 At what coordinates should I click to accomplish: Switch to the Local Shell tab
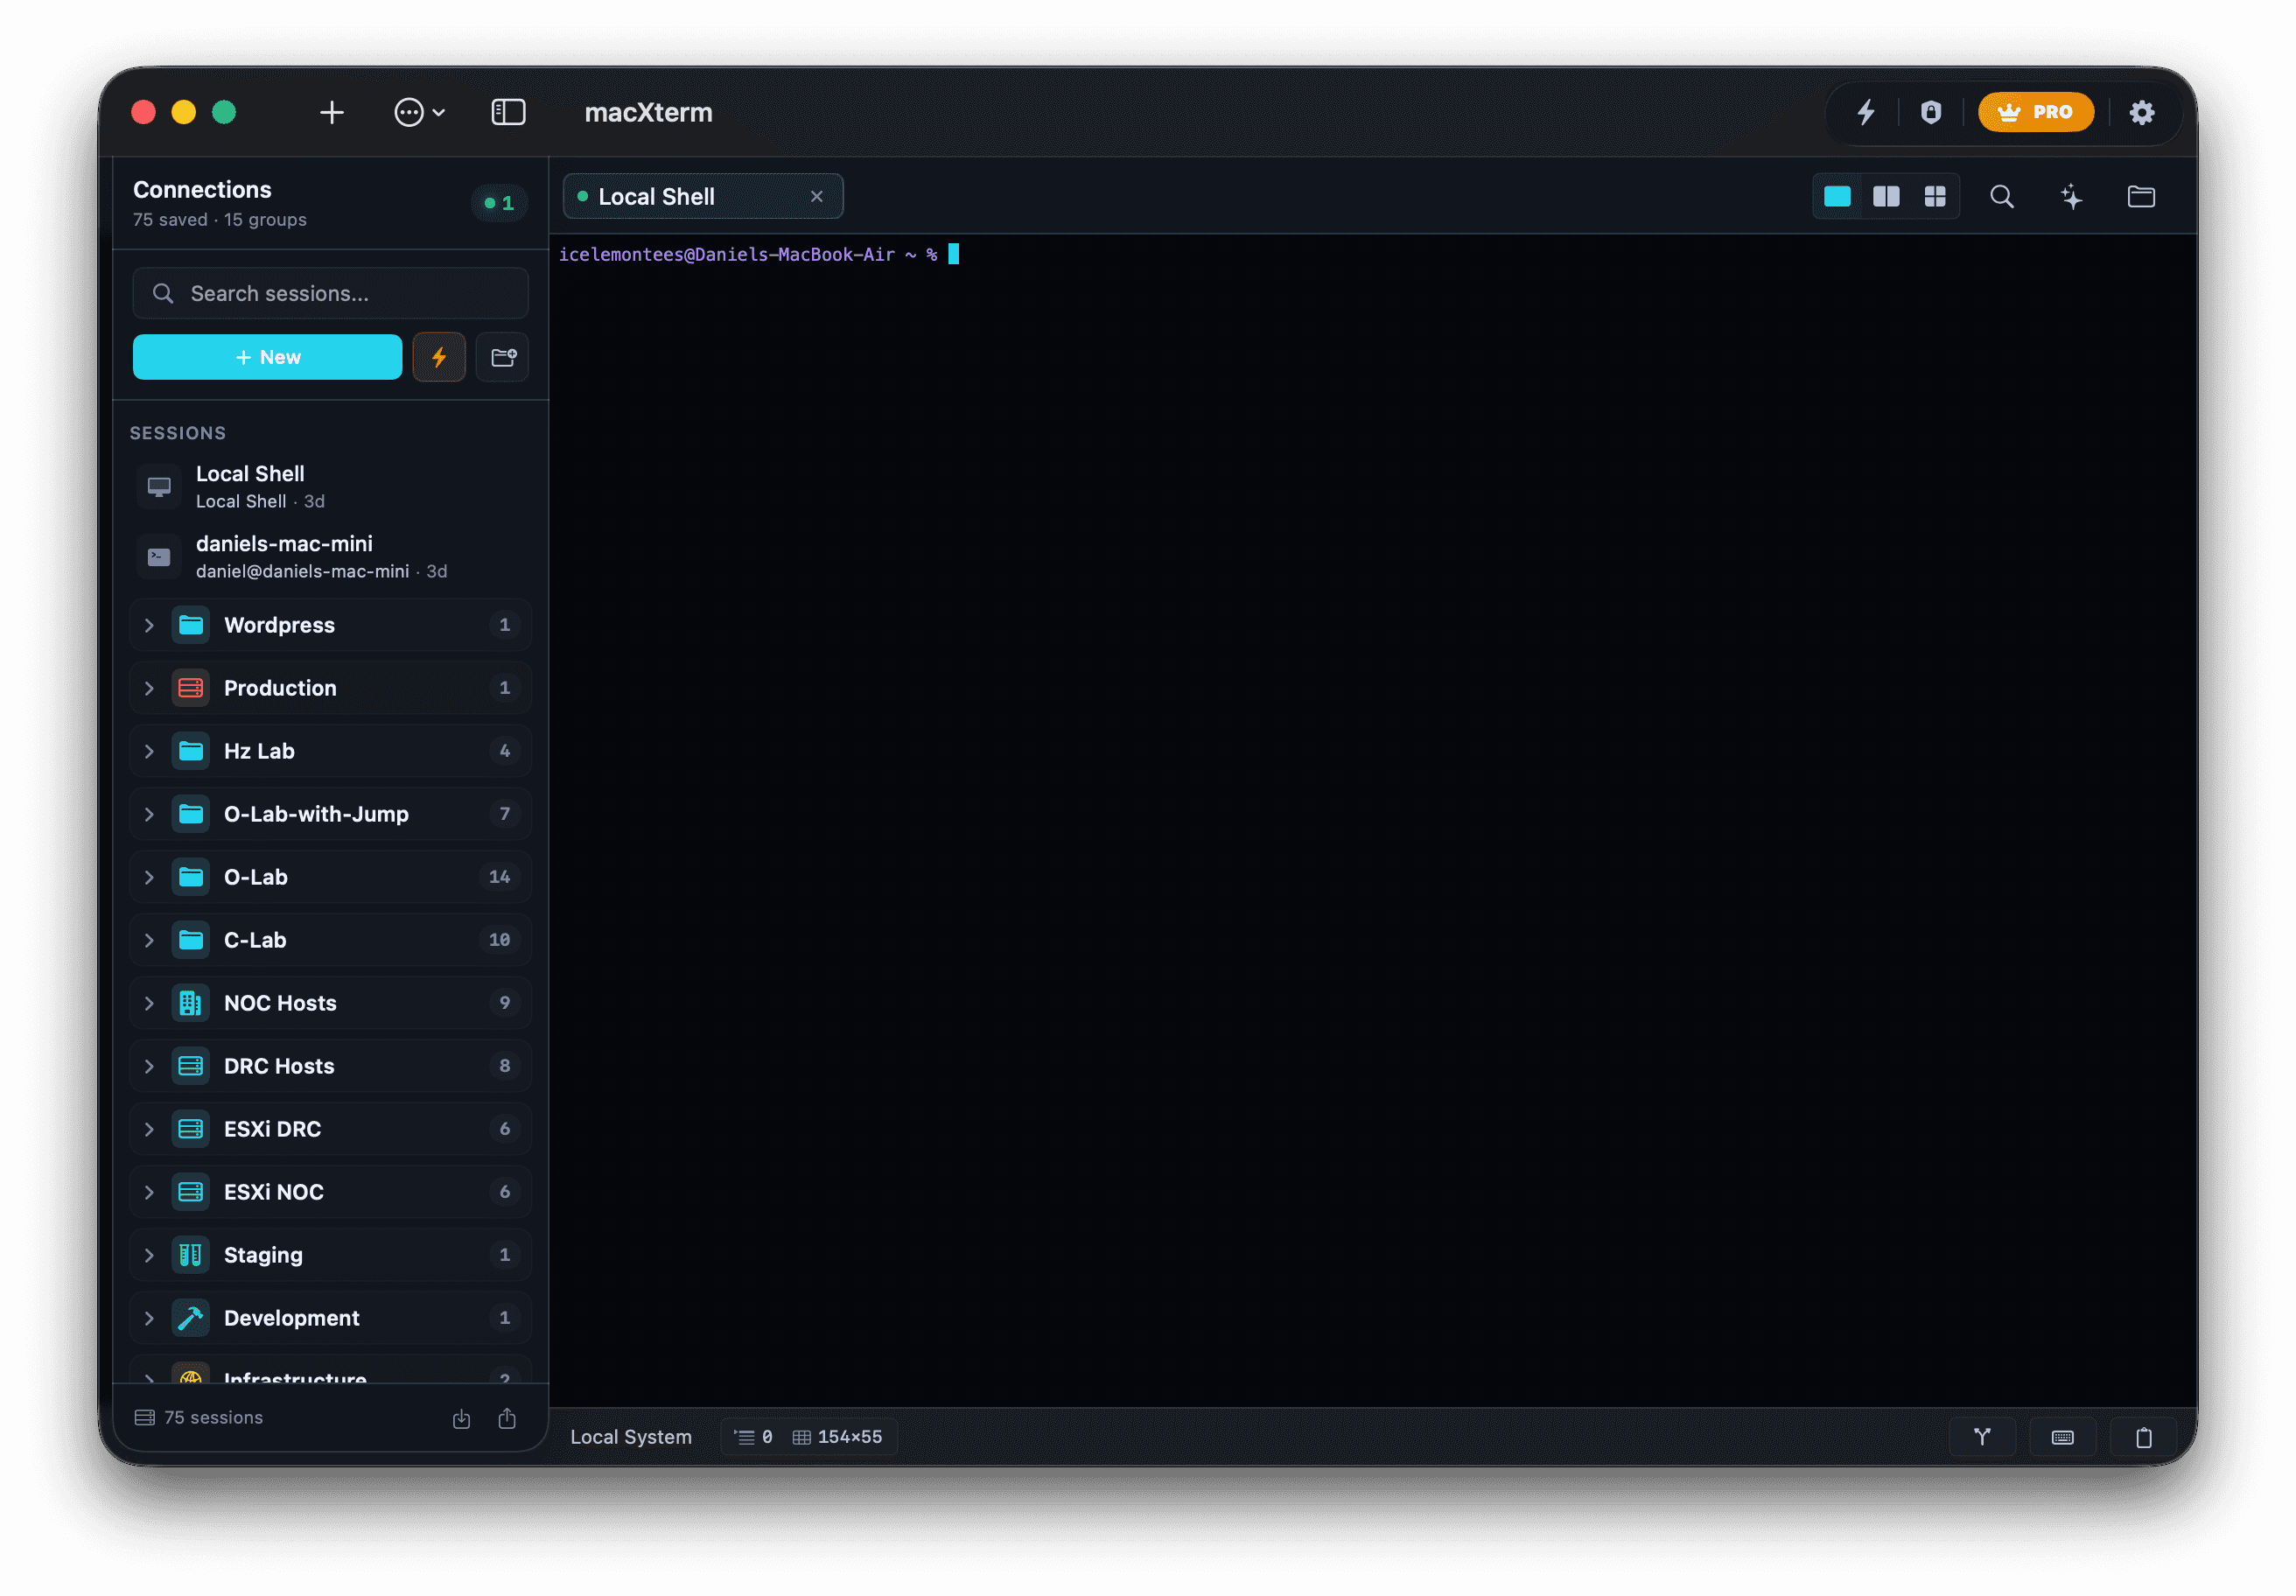tap(703, 197)
